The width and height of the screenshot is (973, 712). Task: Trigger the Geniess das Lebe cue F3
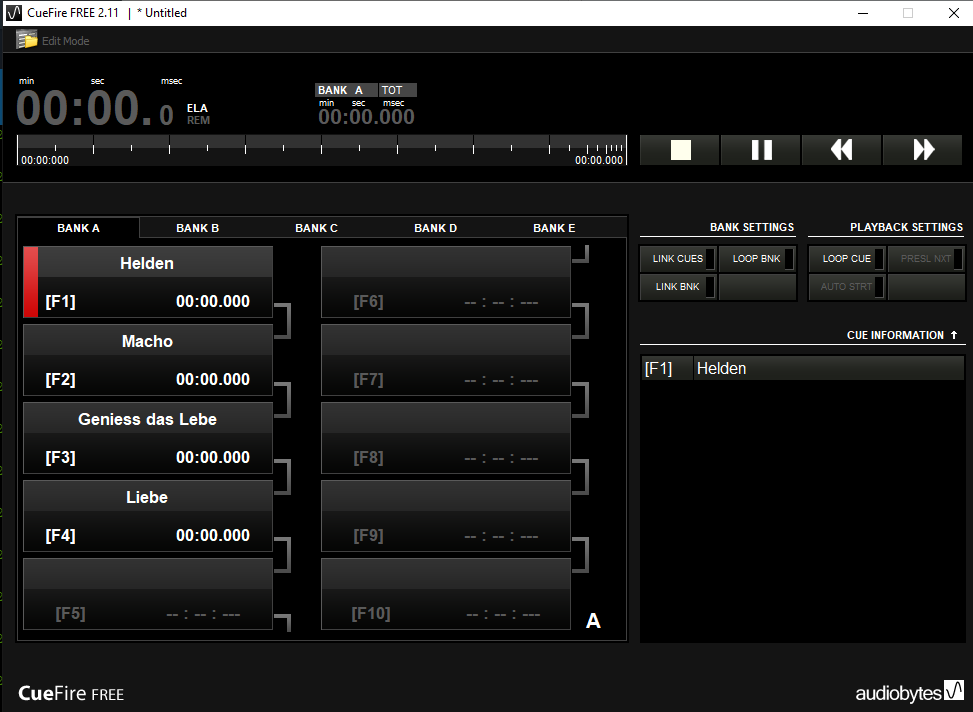148,438
